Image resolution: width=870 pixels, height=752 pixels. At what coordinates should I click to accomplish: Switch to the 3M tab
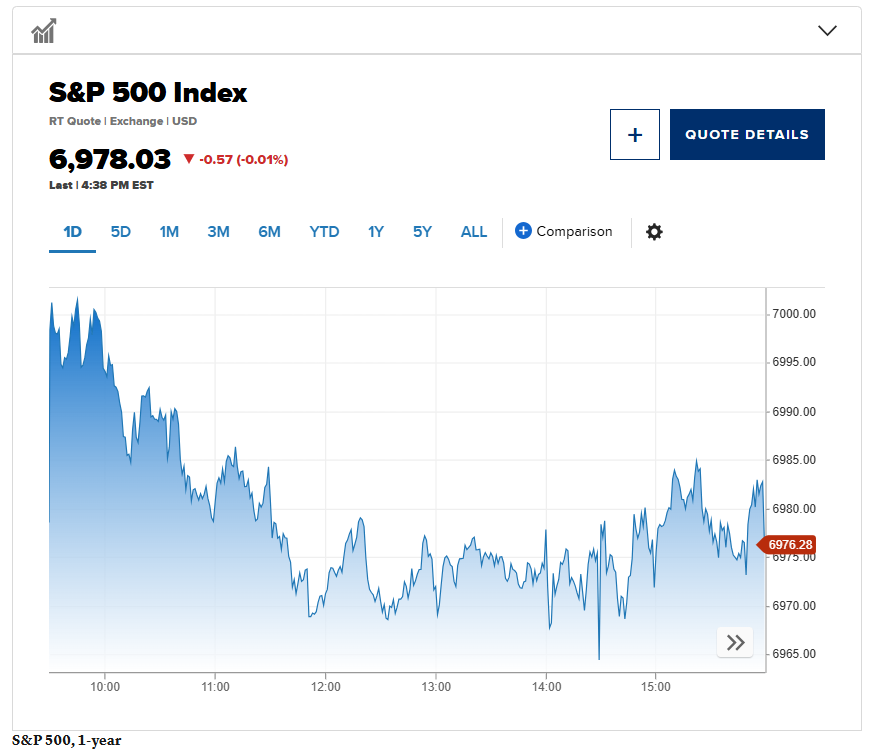[x=218, y=231]
